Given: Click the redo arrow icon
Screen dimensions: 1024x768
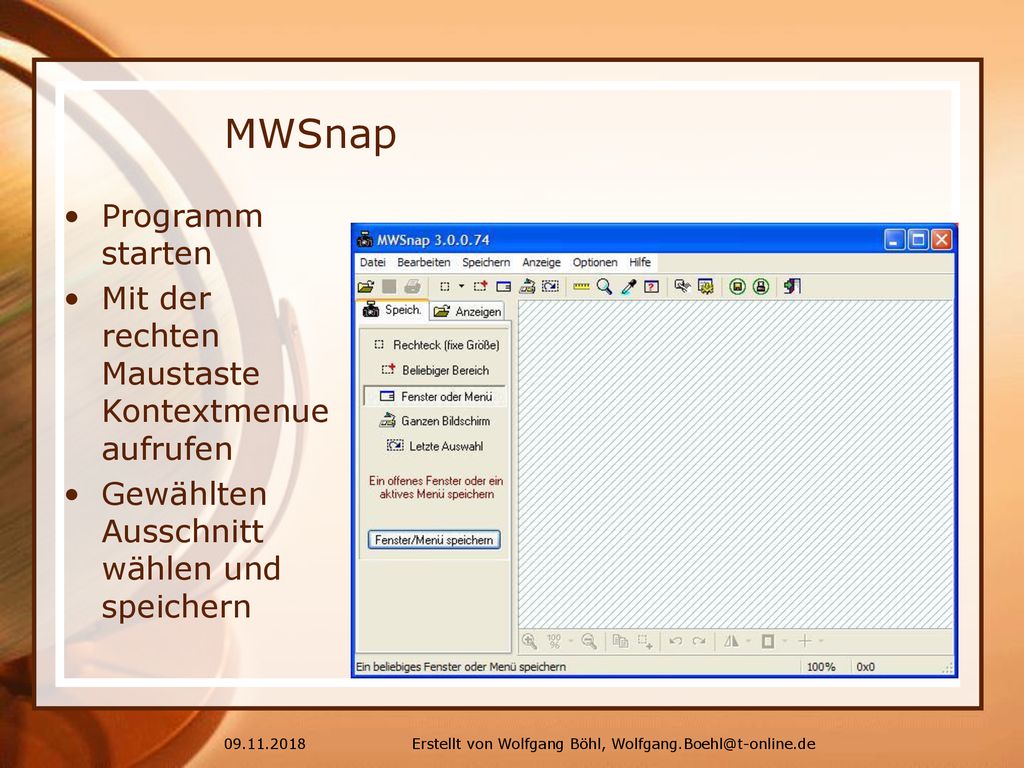Looking at the screenshot, I should 699,641.
